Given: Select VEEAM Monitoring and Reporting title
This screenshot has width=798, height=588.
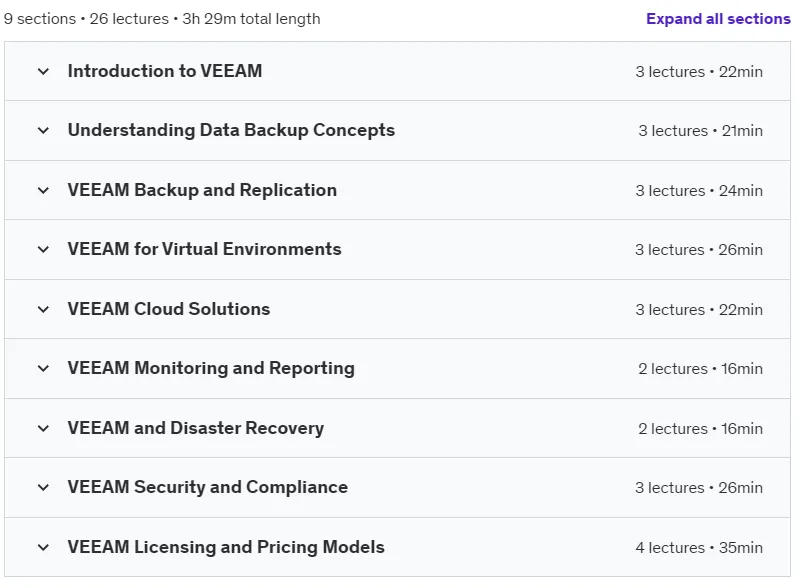Looking at the screenshot, I should (211, 368).
